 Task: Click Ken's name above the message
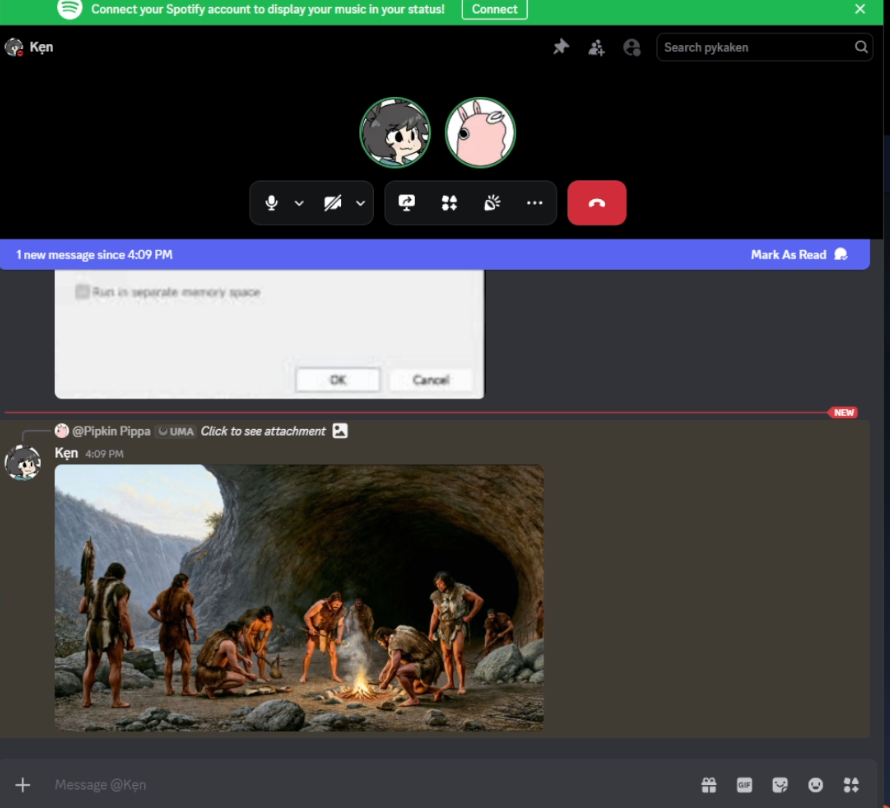point(66,453)
